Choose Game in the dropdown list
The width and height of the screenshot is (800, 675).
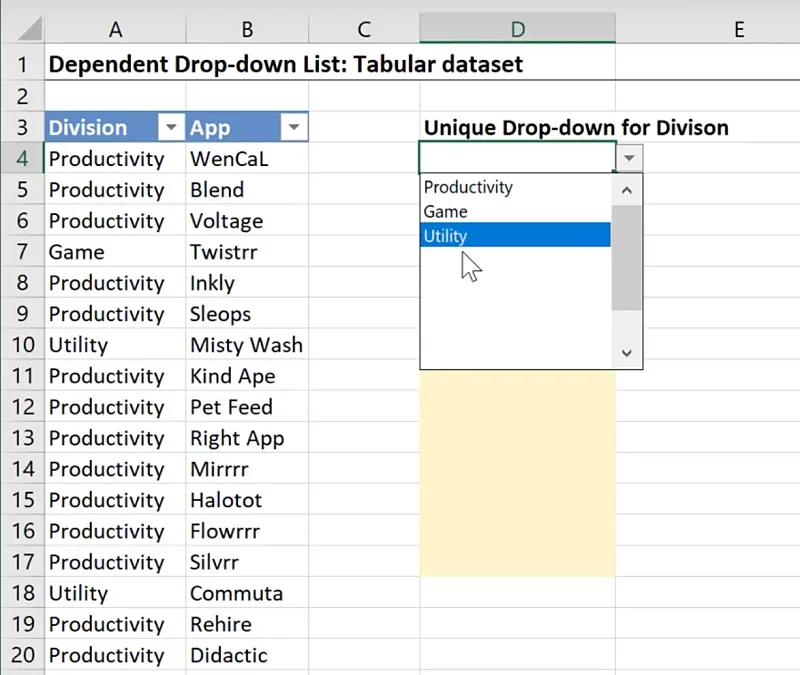coord(446,211)
